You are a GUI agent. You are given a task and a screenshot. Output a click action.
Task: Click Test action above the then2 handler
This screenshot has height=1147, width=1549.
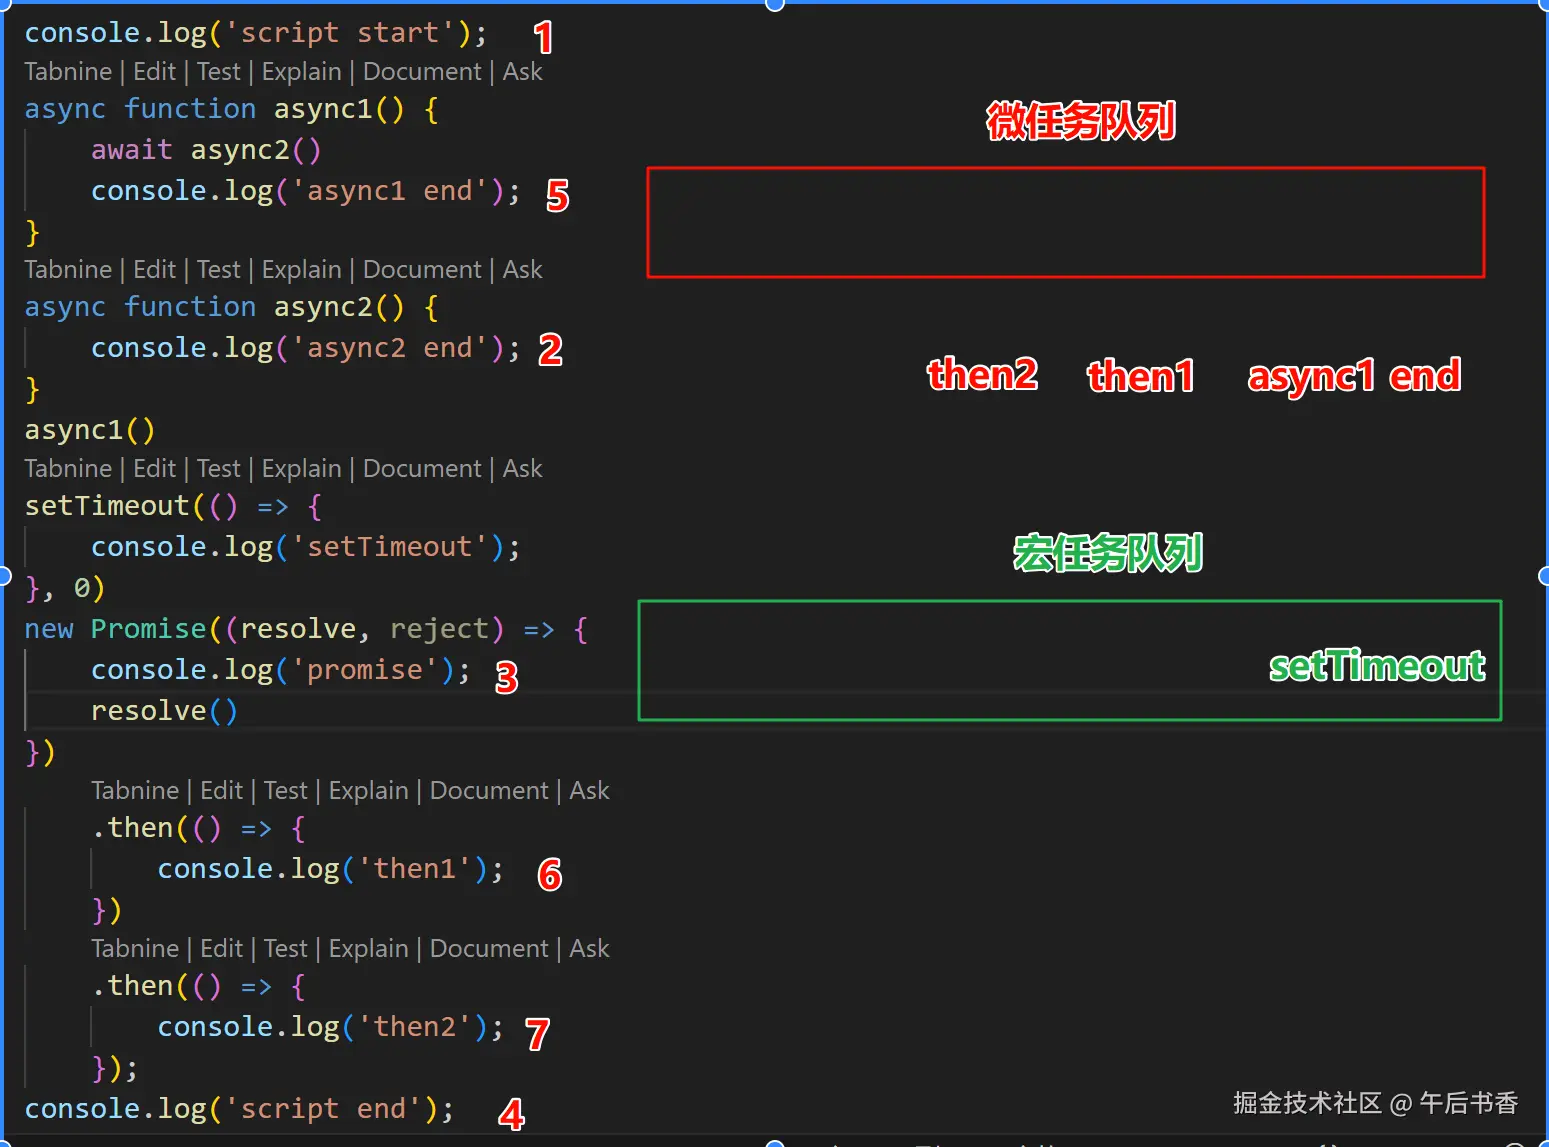click(286, 948)
